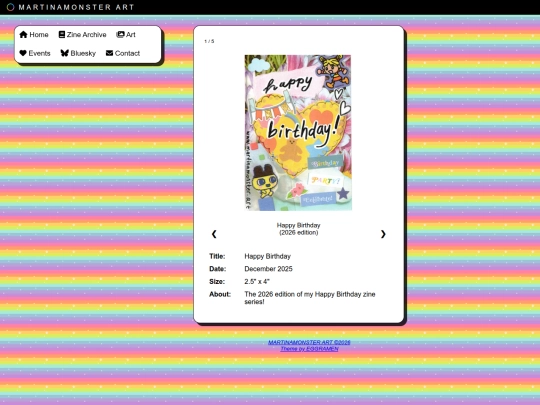Open the MARTINAMONSTER ART ©2026 footer link
The width and height of the screenshot is (540, 405).
[x=309, y=342]
